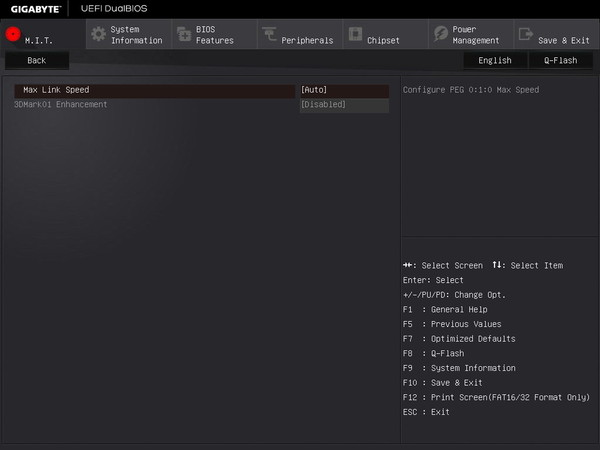The height and width of the screenshot is (450, 600).
Task: Launch the Q-Flash utility button
Action: pos(561,60)
